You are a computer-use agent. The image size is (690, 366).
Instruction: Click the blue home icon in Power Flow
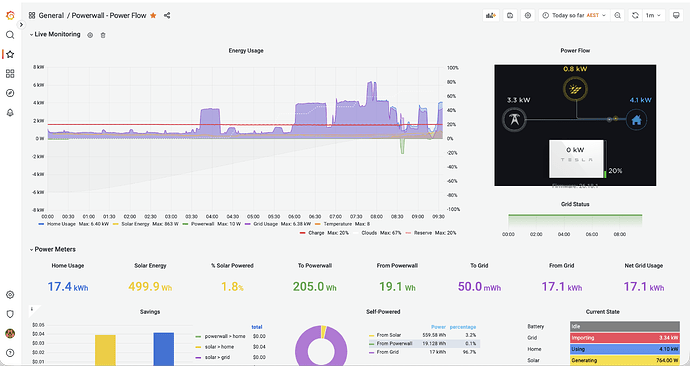click(x=636, y=119)
